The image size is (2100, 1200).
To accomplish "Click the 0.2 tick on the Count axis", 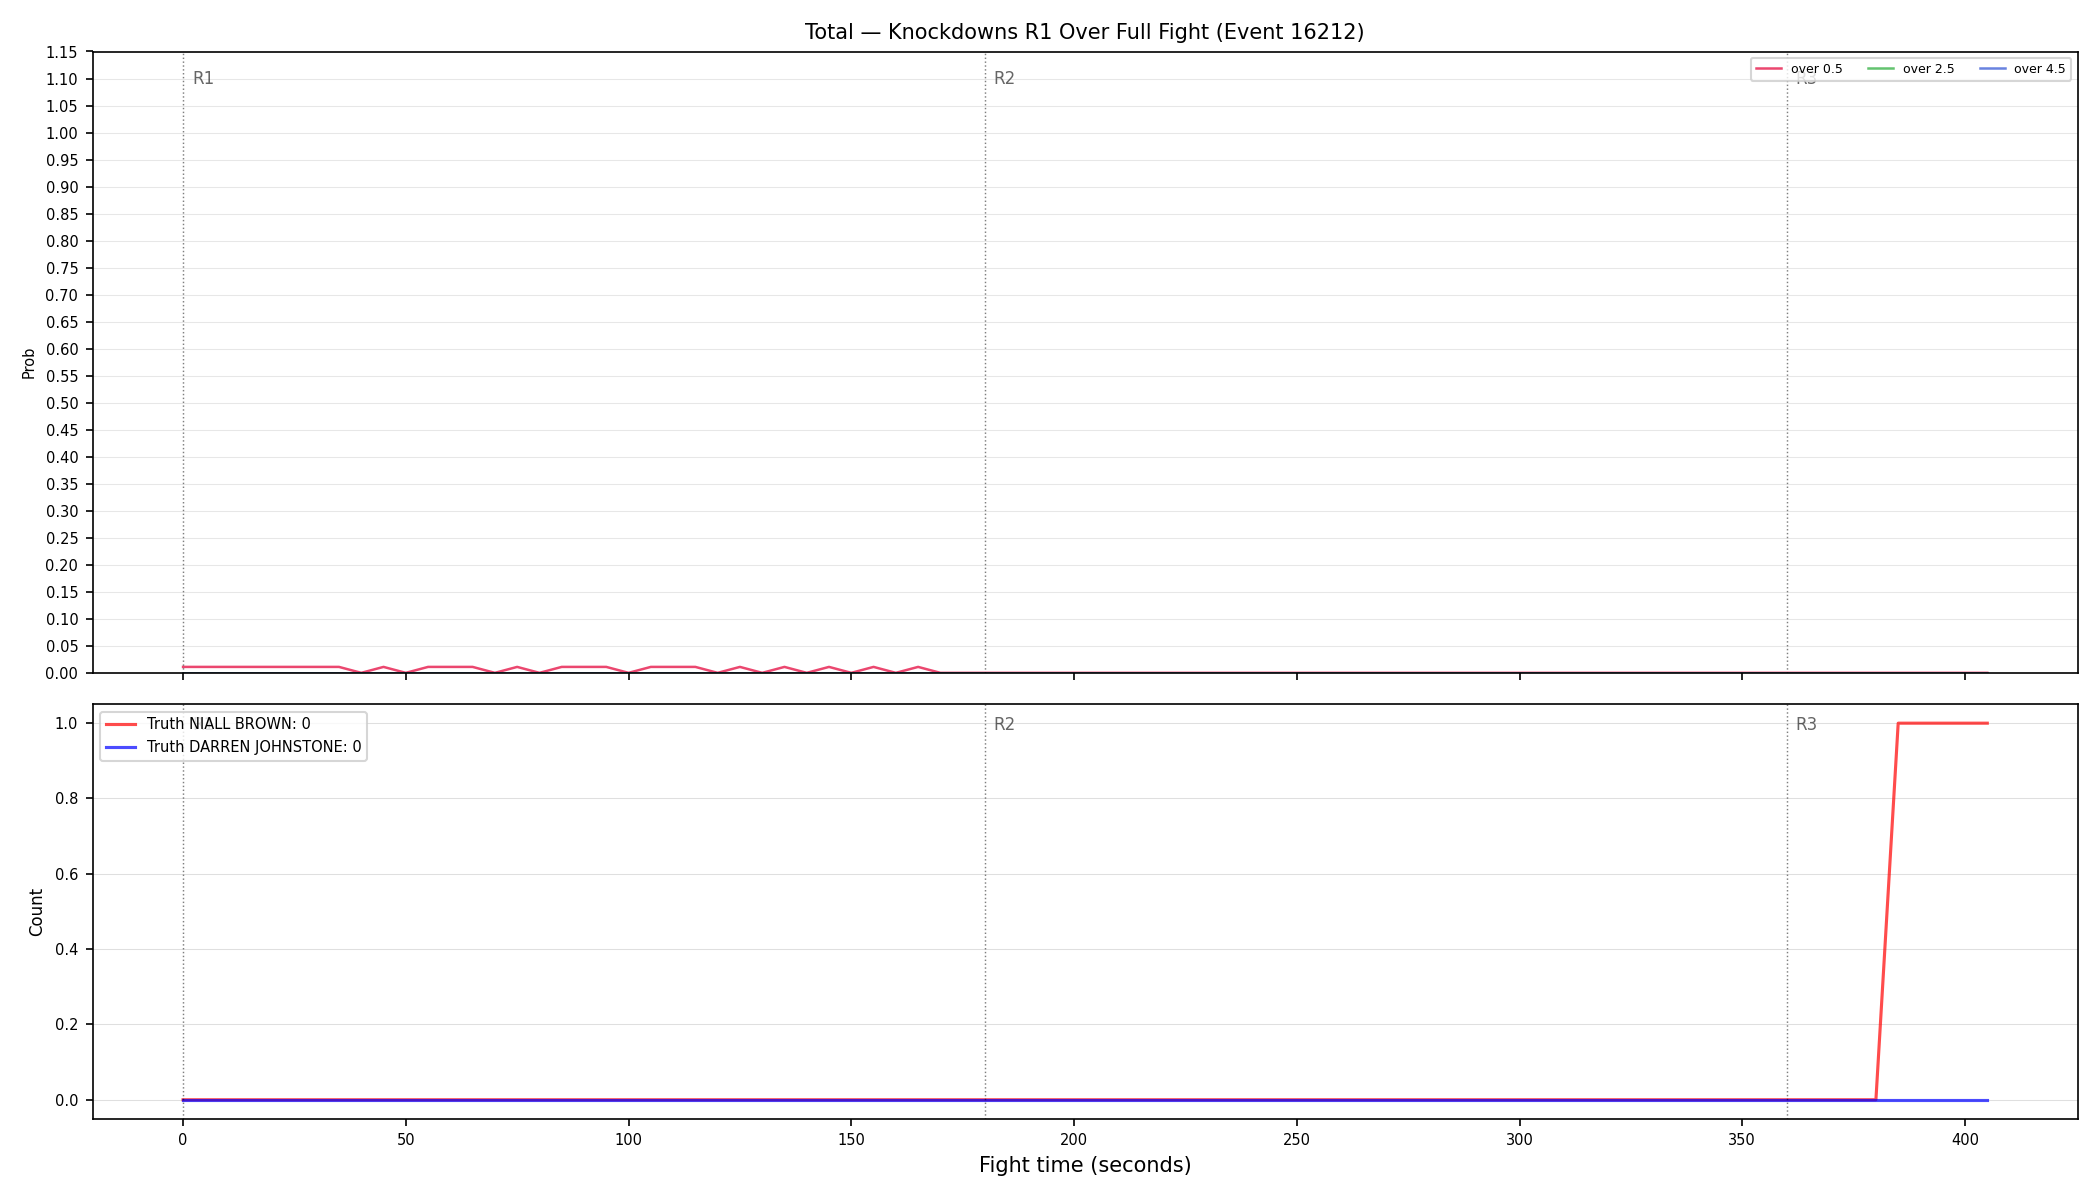I will pyautogui.click(x=67, y=1024).
